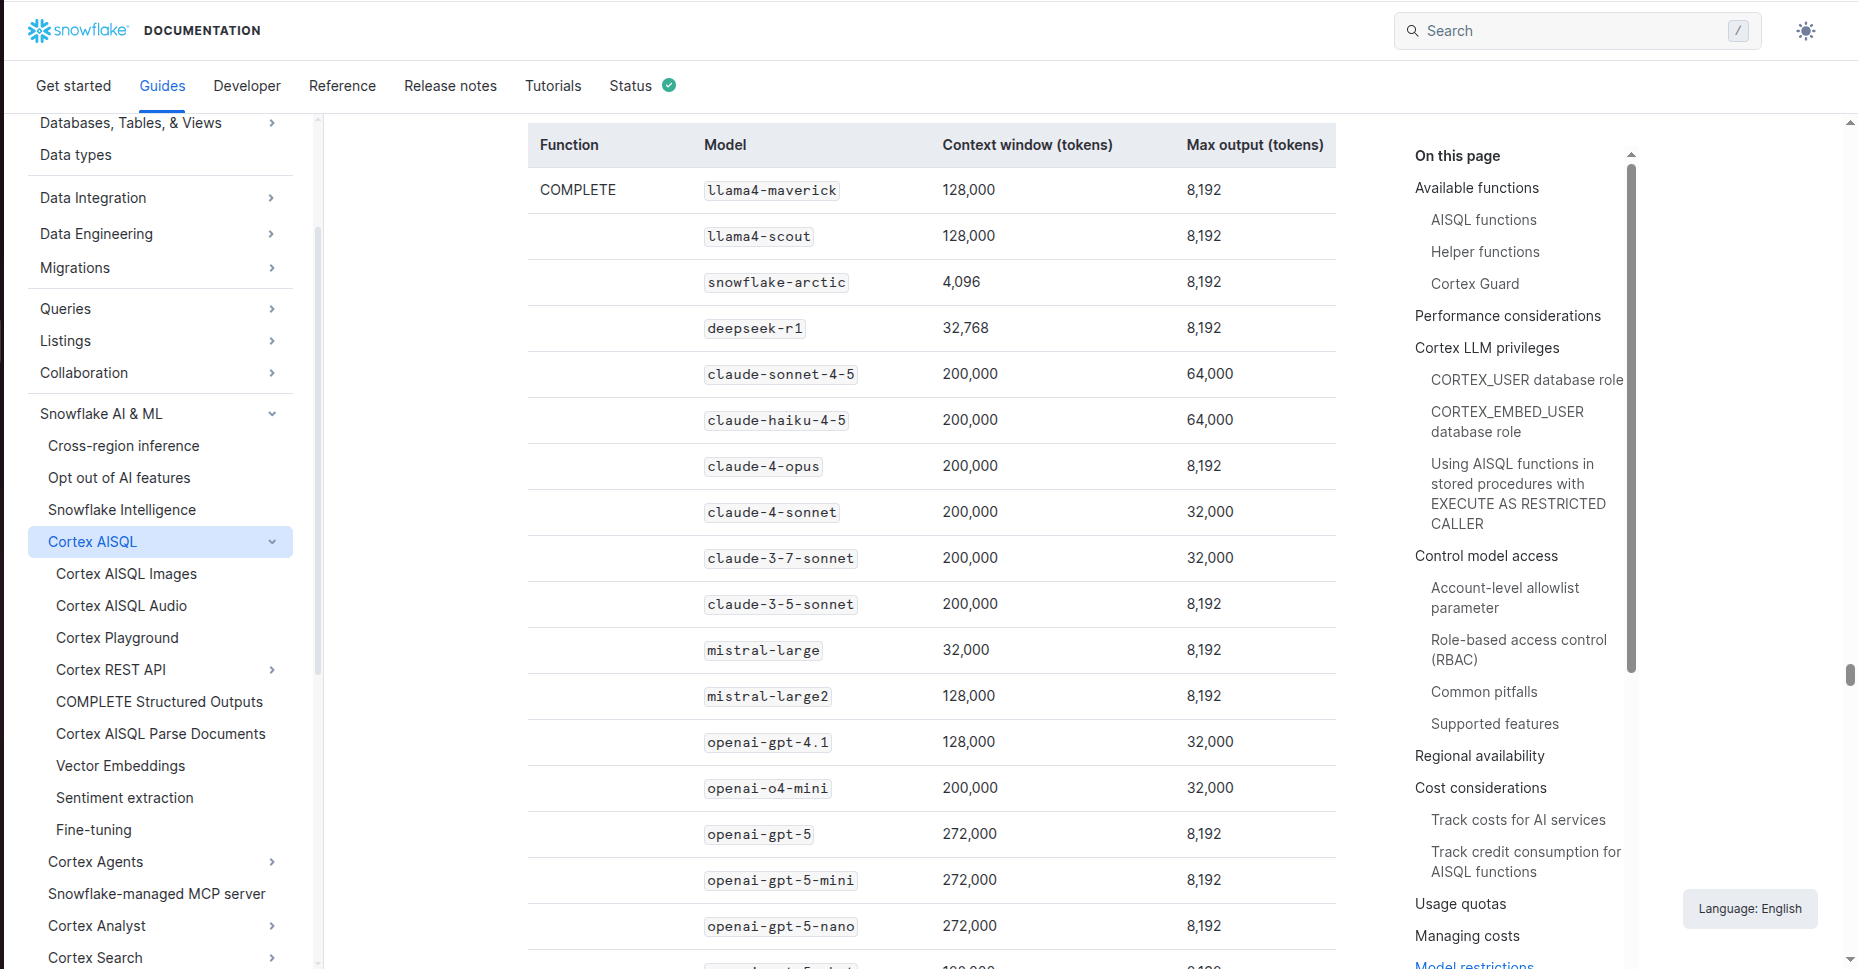The image size is (1858, 969).
Task: Expand the Cortex Agents section
Action: coord(272,861)
